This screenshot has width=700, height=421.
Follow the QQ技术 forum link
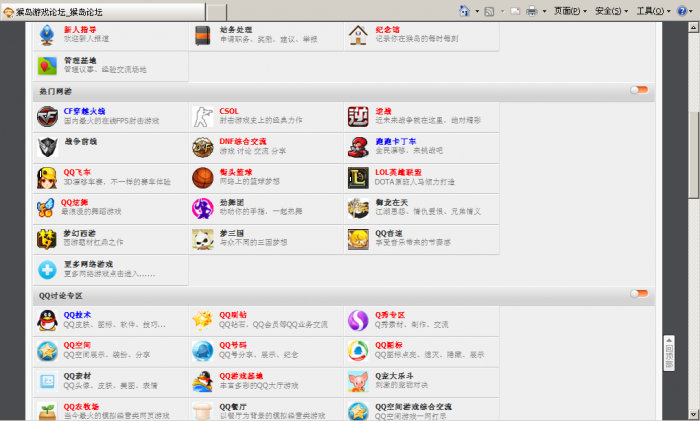coord(77,315)
